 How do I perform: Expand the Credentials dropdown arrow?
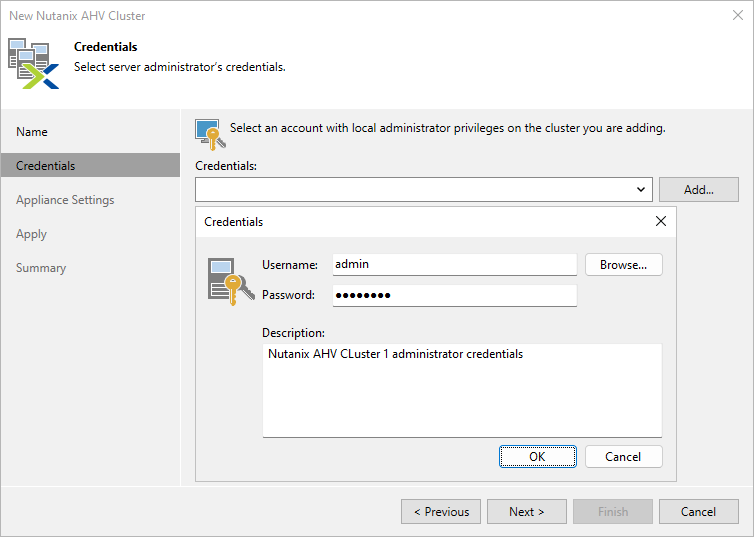[641, 189]
